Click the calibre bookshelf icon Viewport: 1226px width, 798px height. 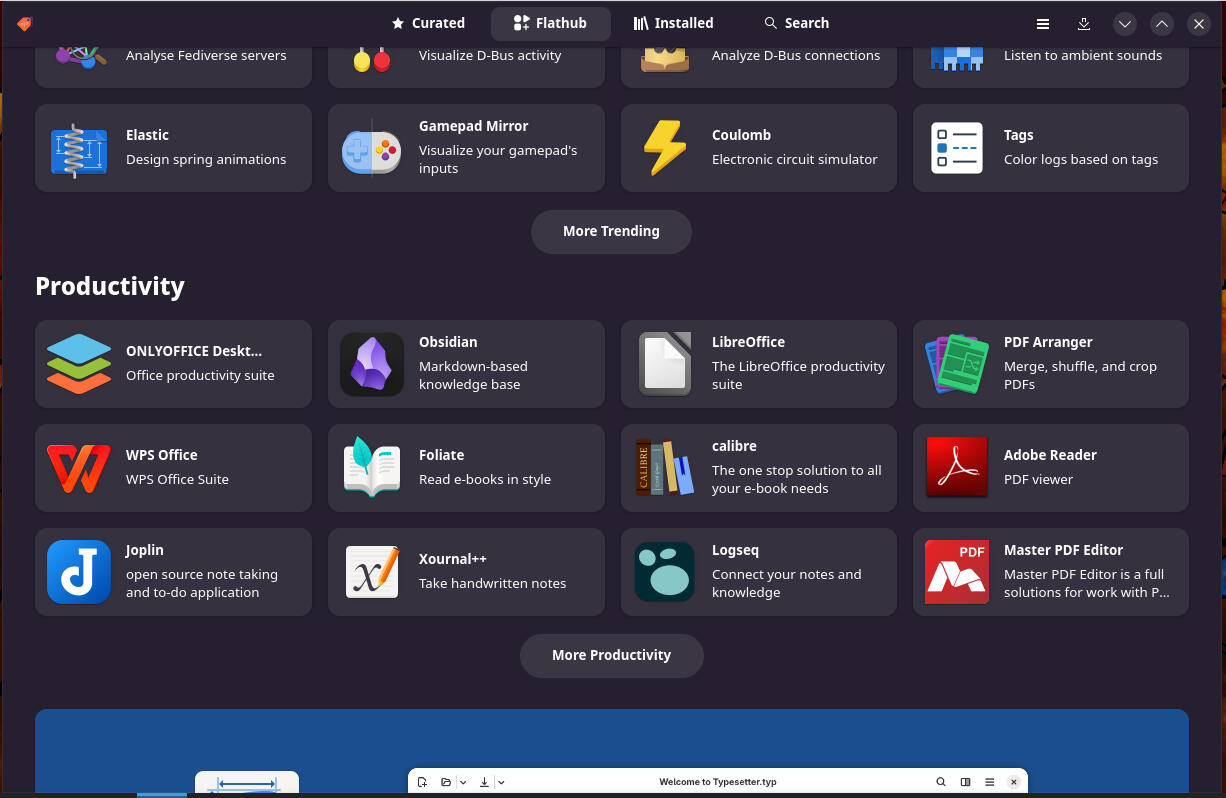click(665, 468)
